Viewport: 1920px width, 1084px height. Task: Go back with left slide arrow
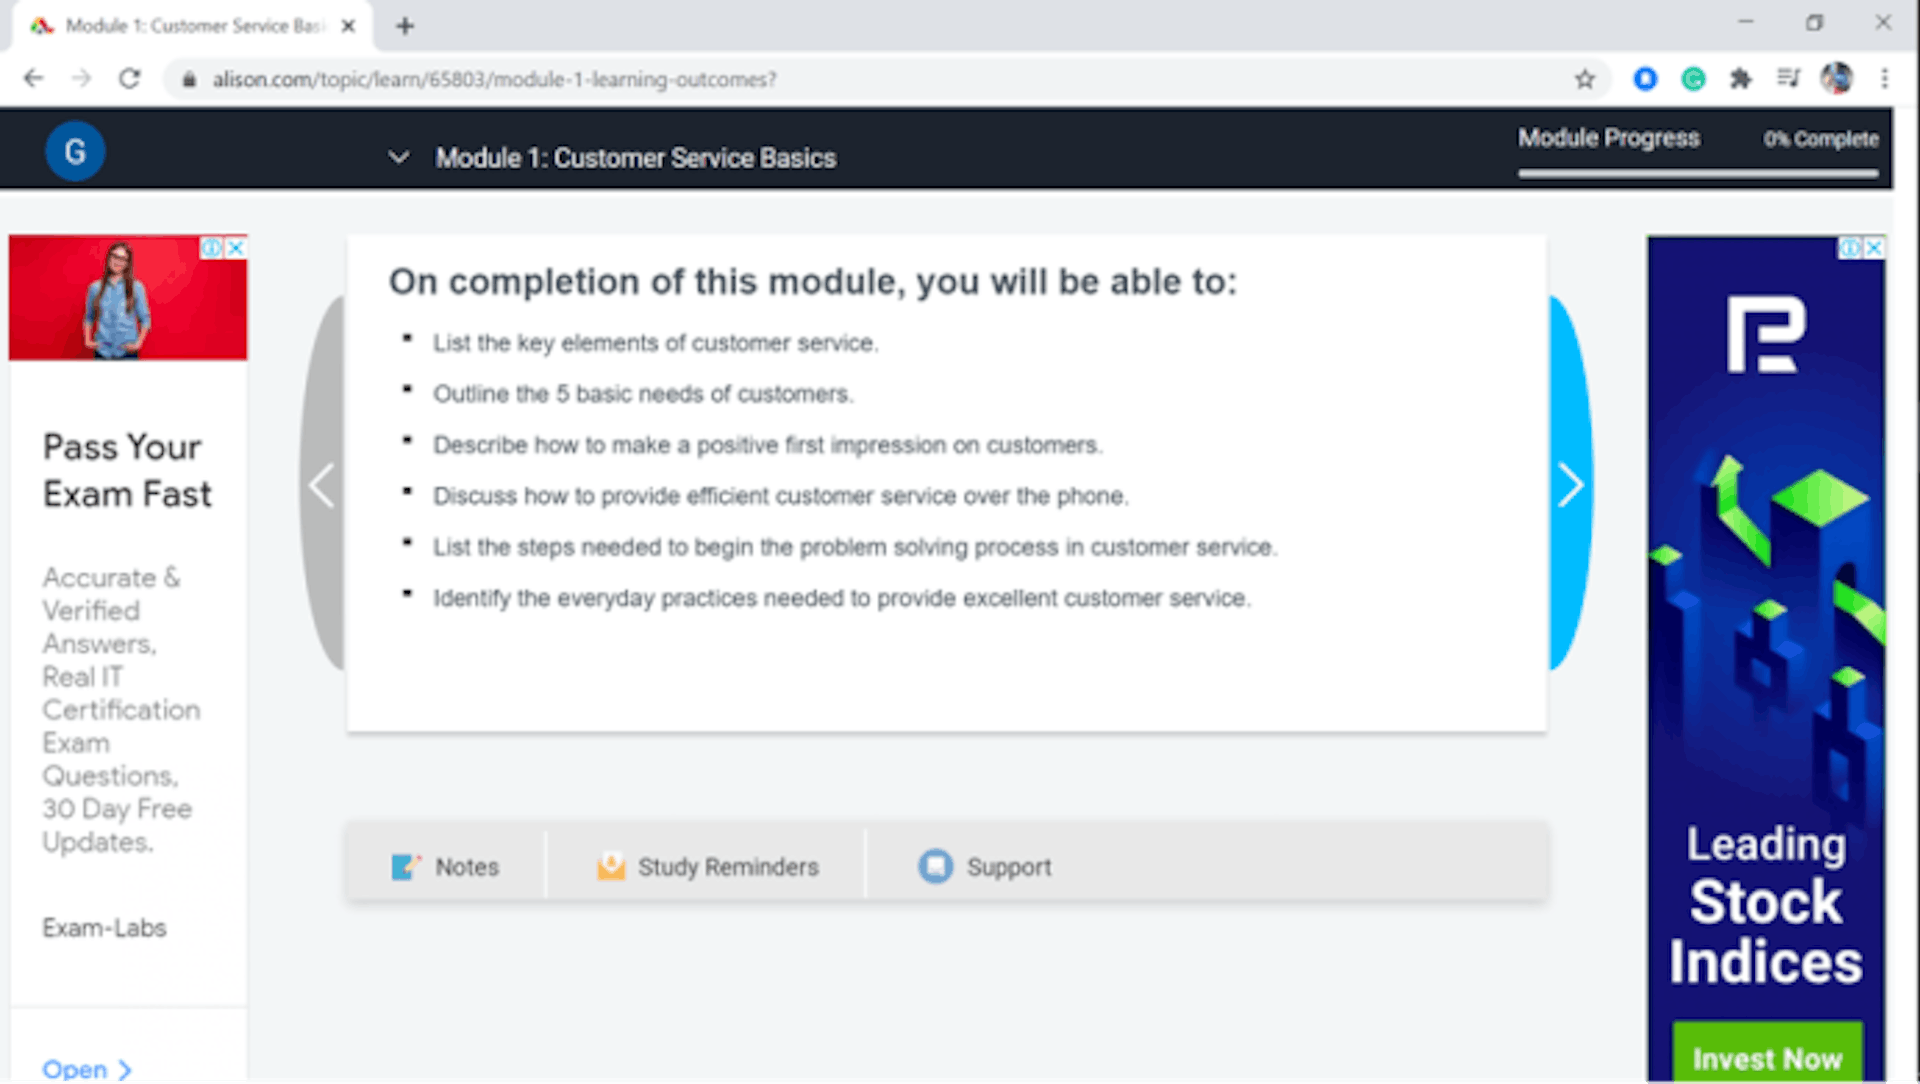pyautogui.click(x=322, y=486)
